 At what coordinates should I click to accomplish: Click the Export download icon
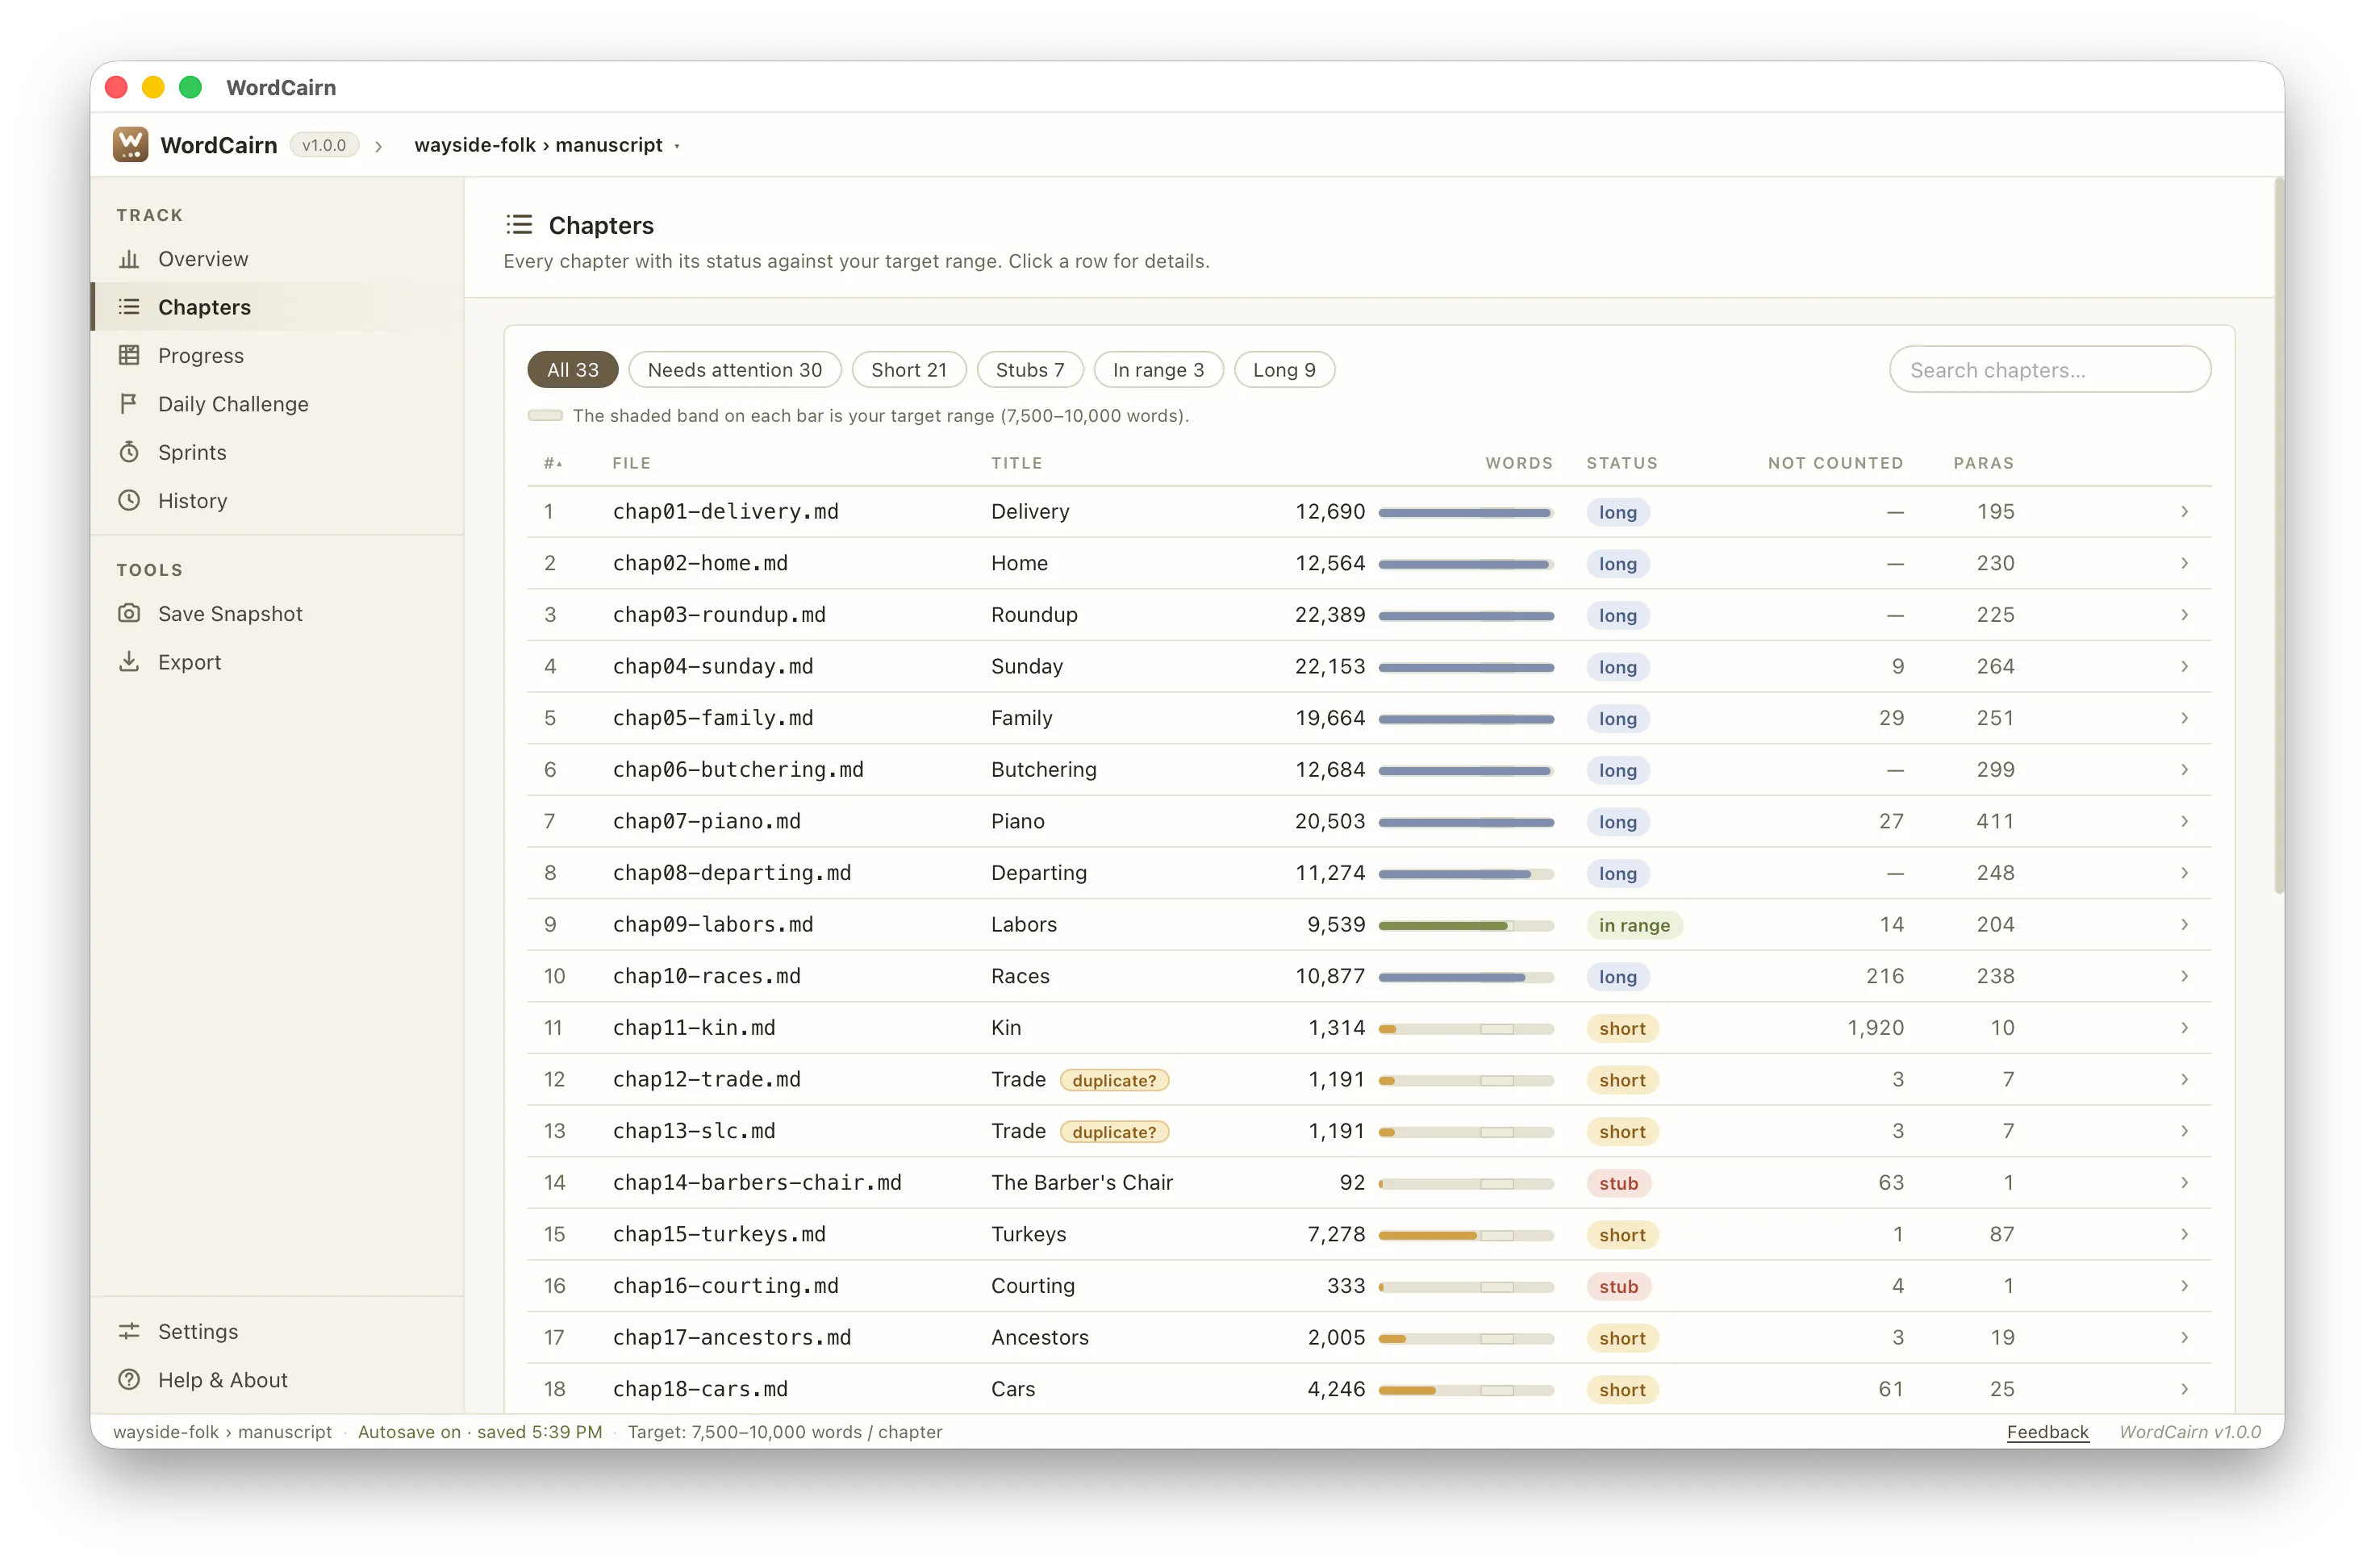coord(129,661)
